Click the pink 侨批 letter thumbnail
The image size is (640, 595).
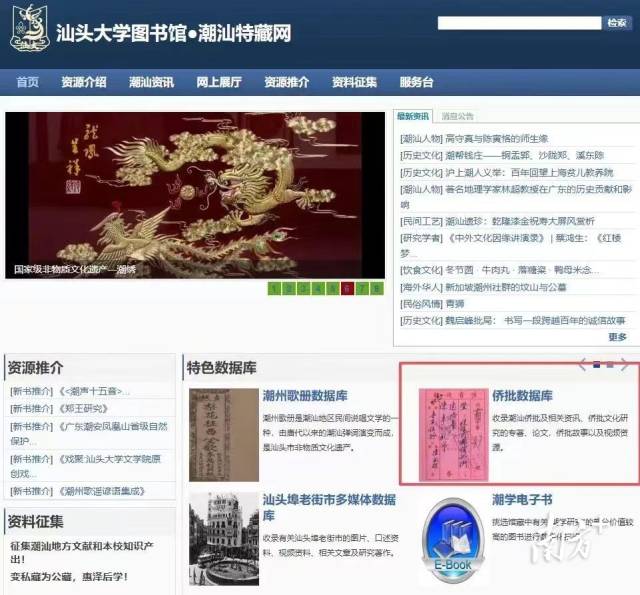click(453, 435)
